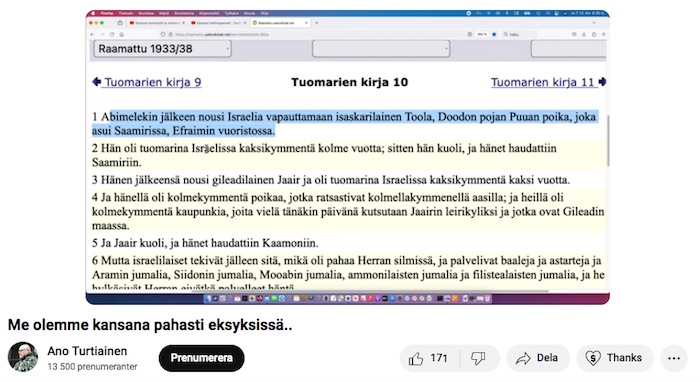Open the cut-off dropdown at the right edge
700x382 pixels.
click(568, 49)
